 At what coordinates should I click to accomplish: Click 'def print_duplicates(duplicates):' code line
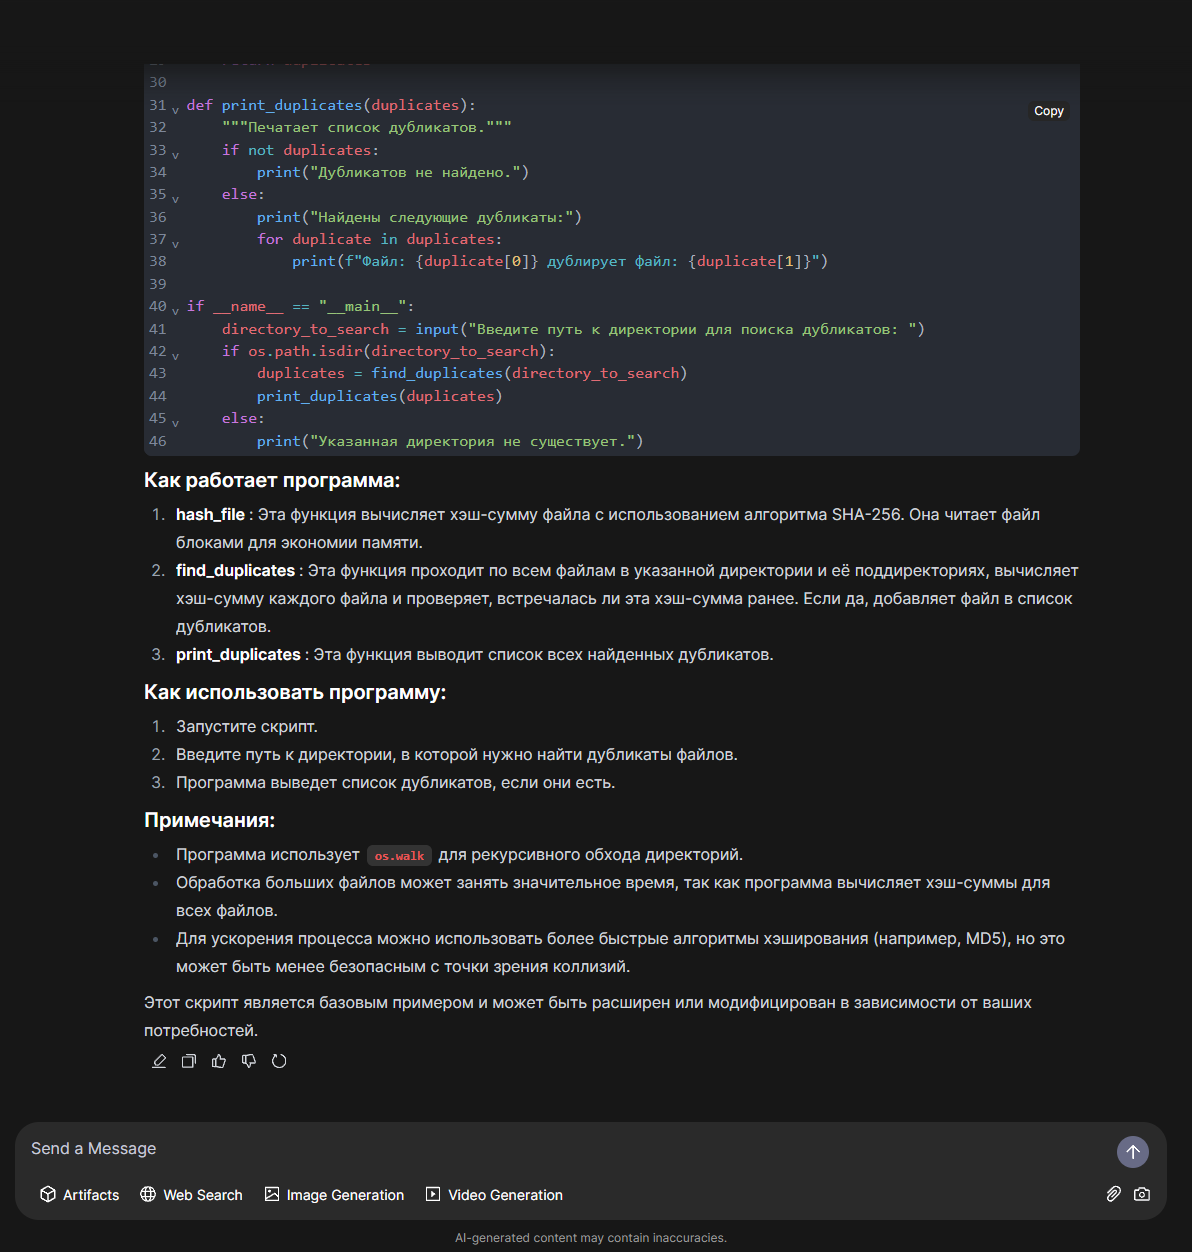(332, 105)
